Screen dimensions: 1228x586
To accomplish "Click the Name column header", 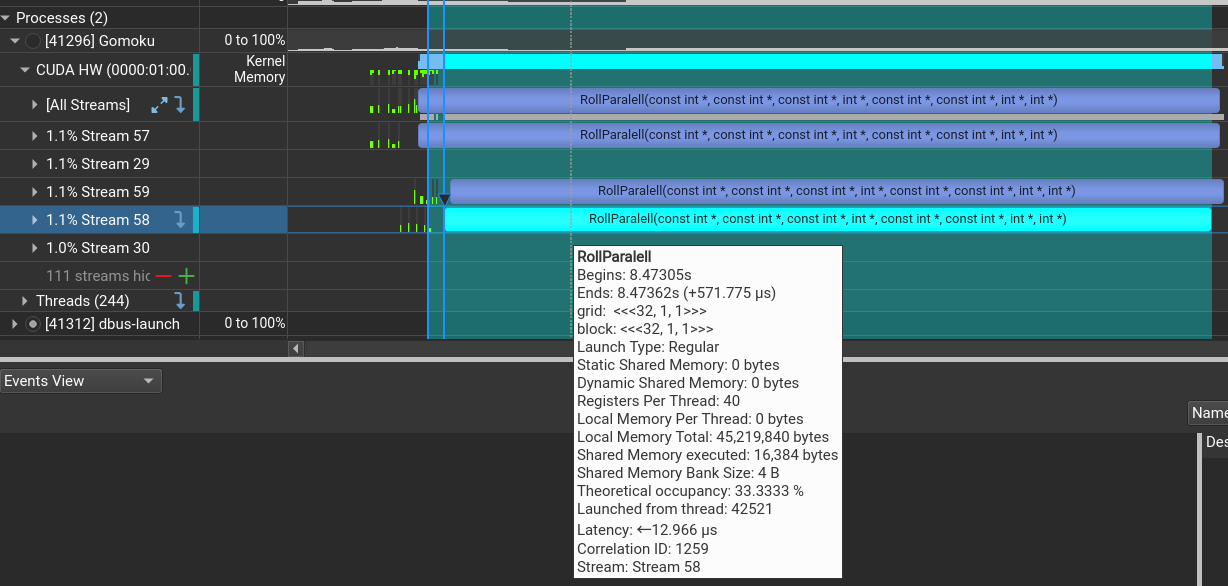I will pyautogui.click(x=1208, y=413).
